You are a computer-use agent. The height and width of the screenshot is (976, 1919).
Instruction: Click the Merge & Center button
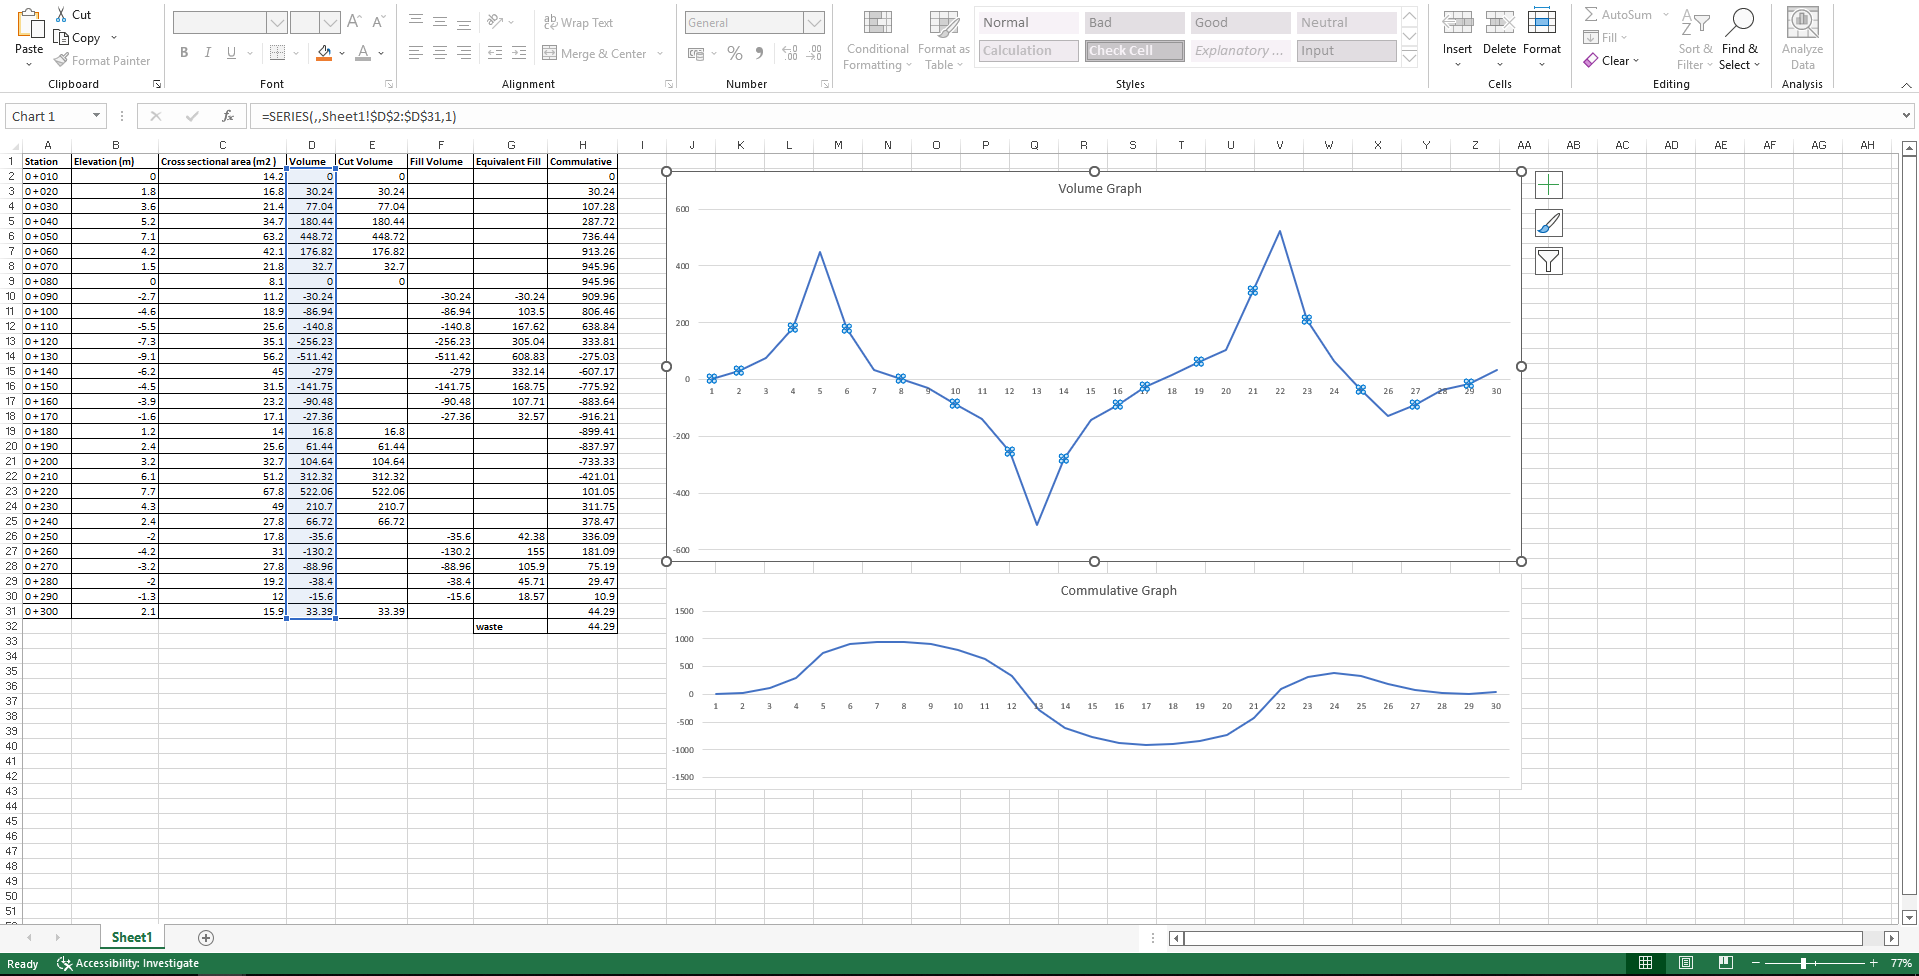coord(594,54)
